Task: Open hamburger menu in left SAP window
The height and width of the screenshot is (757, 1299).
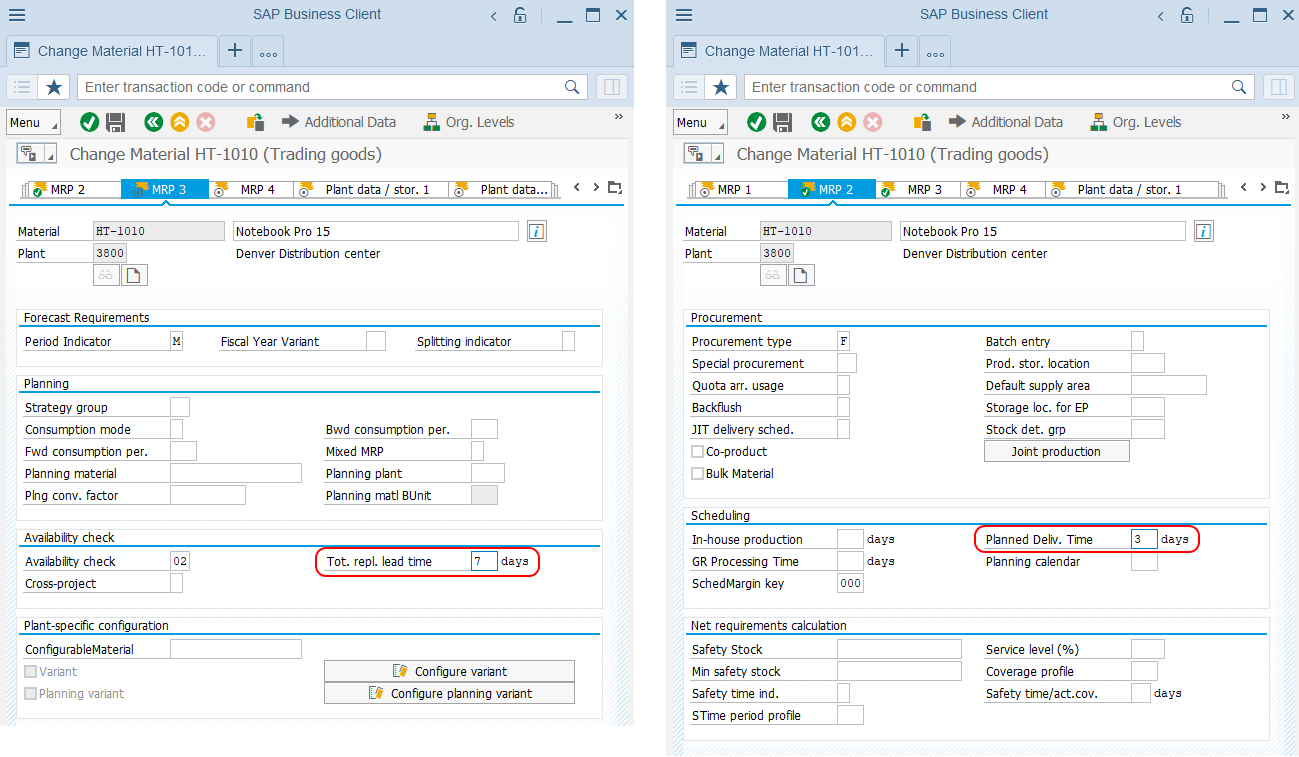Action: tap(17, 15)
